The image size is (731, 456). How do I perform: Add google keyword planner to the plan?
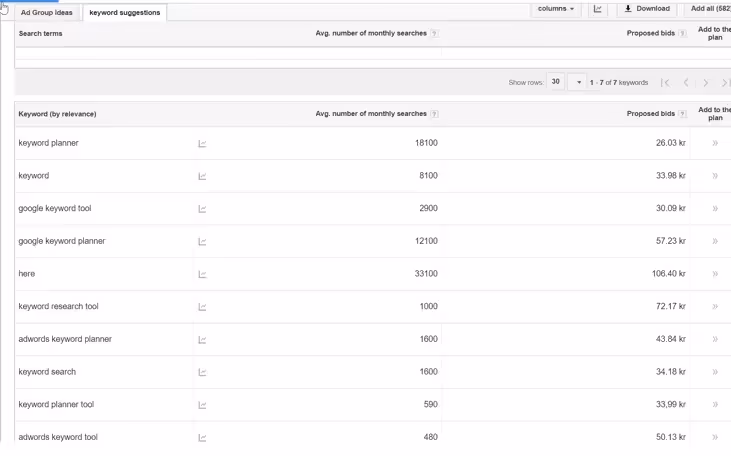tap(715, 241)
